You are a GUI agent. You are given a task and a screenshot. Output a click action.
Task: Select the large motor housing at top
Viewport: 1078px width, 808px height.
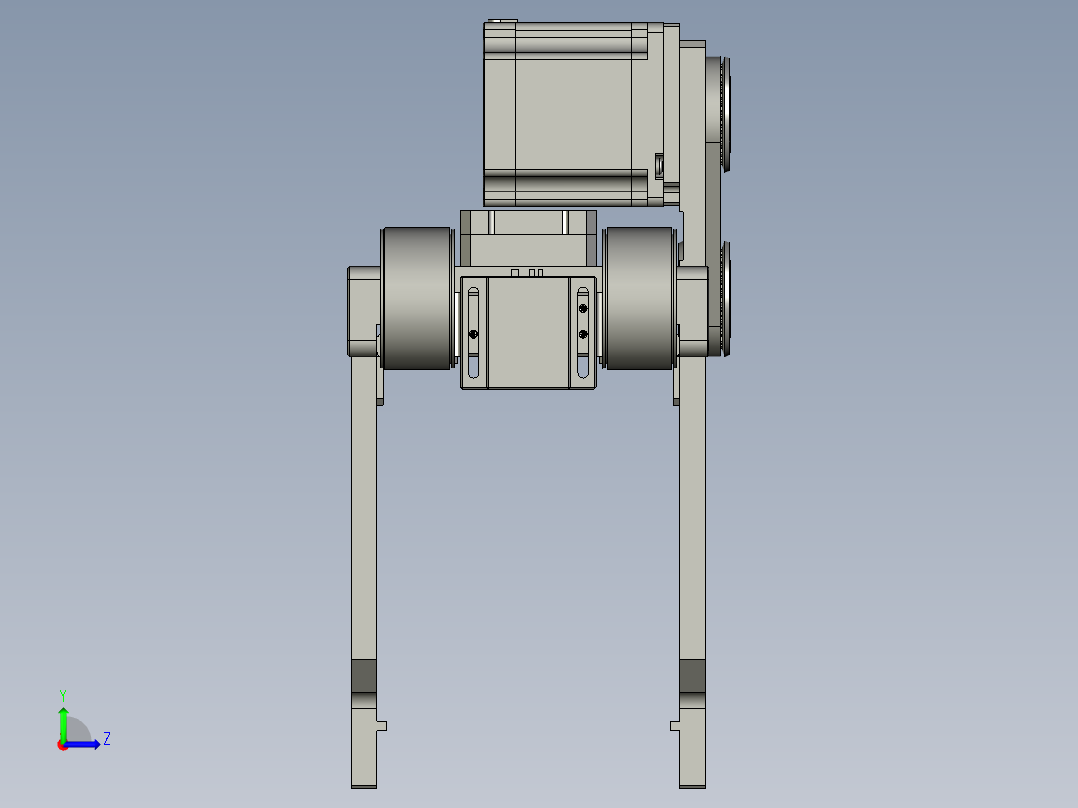pos(574,114)
